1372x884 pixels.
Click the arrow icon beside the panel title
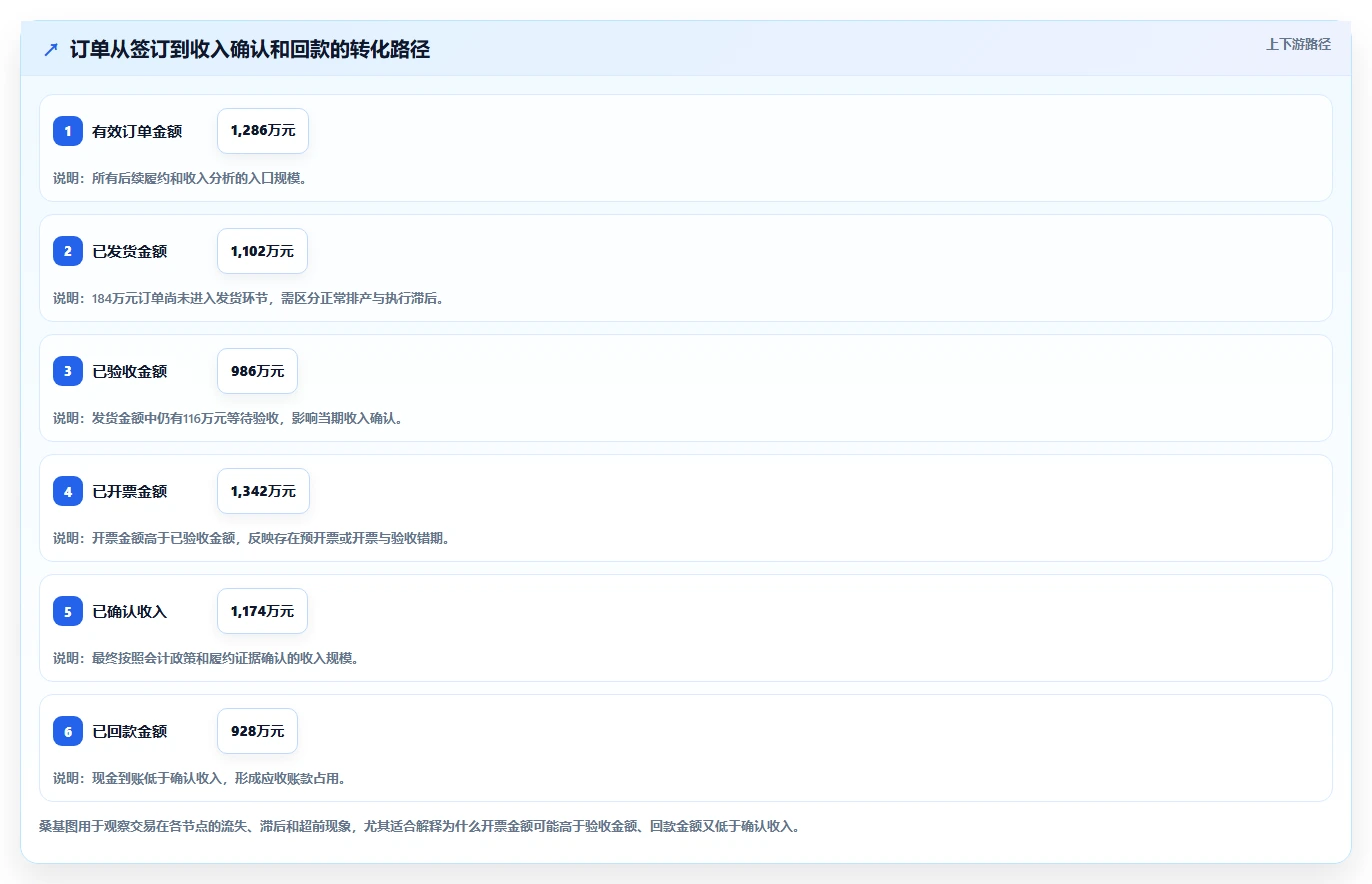point(51,49)
